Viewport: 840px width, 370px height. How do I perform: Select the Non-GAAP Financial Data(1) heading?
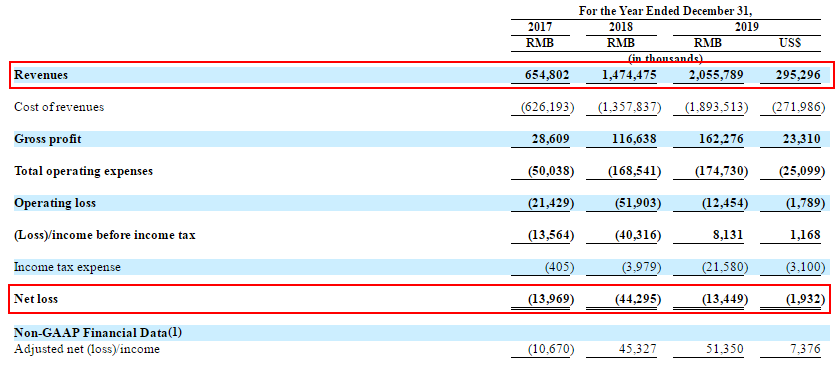tap(98, 333)
